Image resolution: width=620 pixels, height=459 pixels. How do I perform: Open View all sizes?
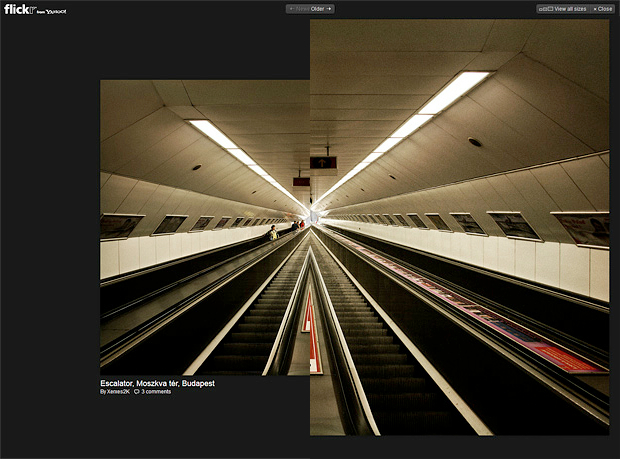coord(563,9)
